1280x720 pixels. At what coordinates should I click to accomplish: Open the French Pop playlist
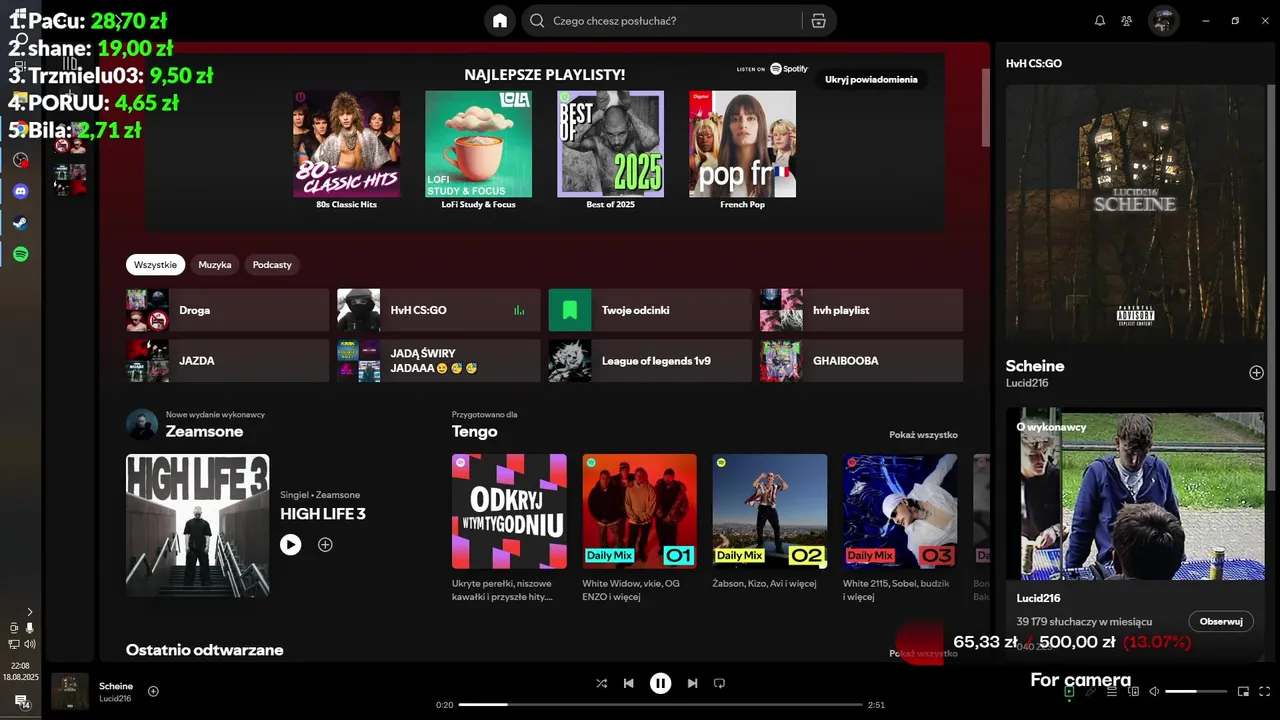click(742, 144)
